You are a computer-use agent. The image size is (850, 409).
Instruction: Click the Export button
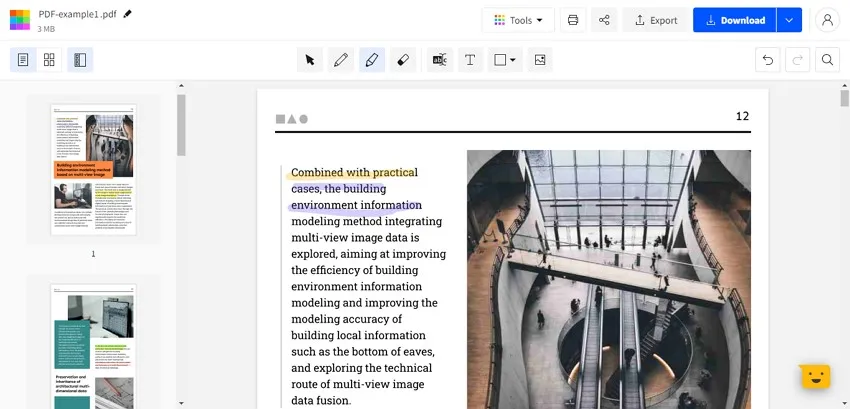tap(655, 20)
